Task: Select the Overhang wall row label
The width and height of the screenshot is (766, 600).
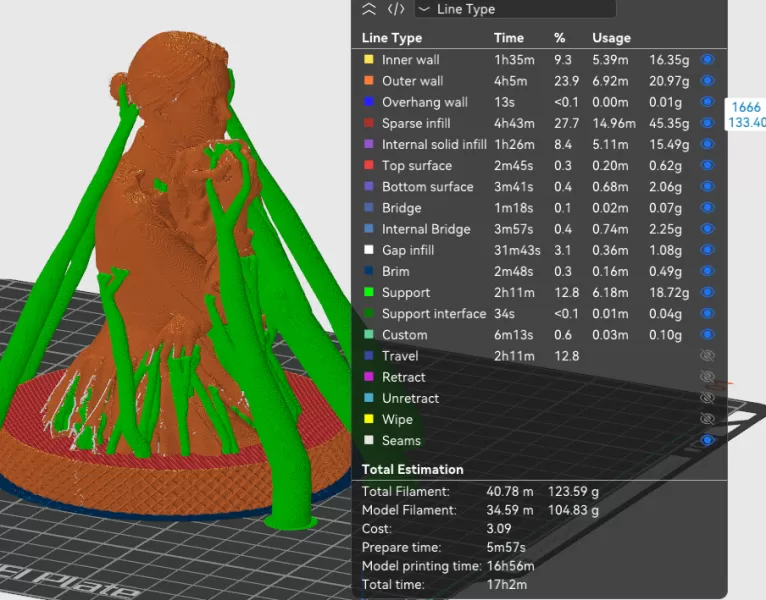Action: (x=424, y=102)
